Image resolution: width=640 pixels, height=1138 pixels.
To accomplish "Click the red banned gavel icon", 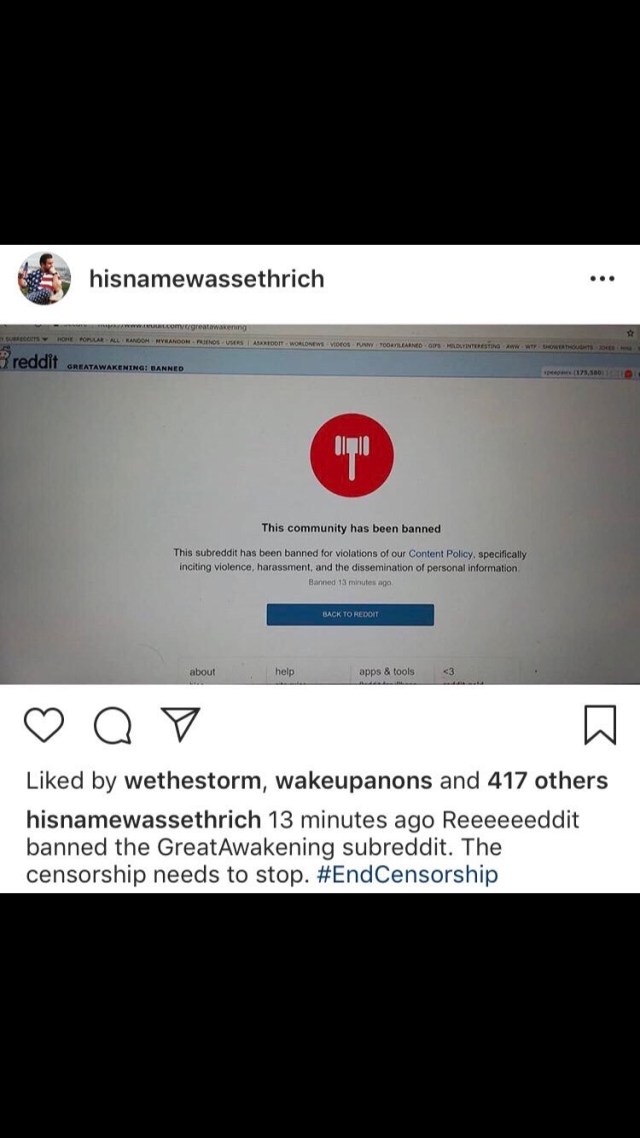I will click(352, 455).
